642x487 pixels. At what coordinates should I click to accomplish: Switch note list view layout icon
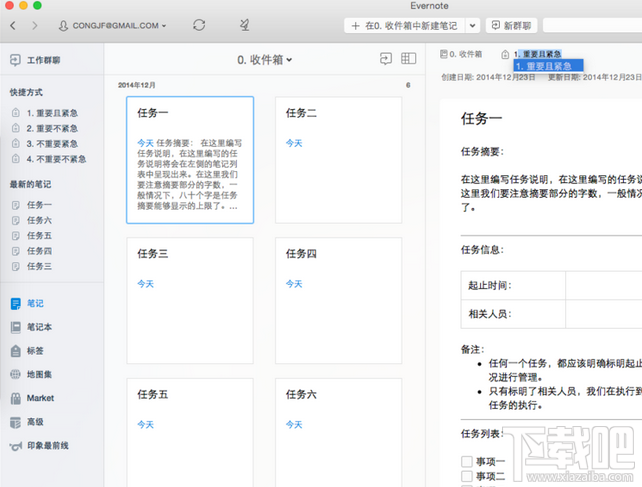408,60
